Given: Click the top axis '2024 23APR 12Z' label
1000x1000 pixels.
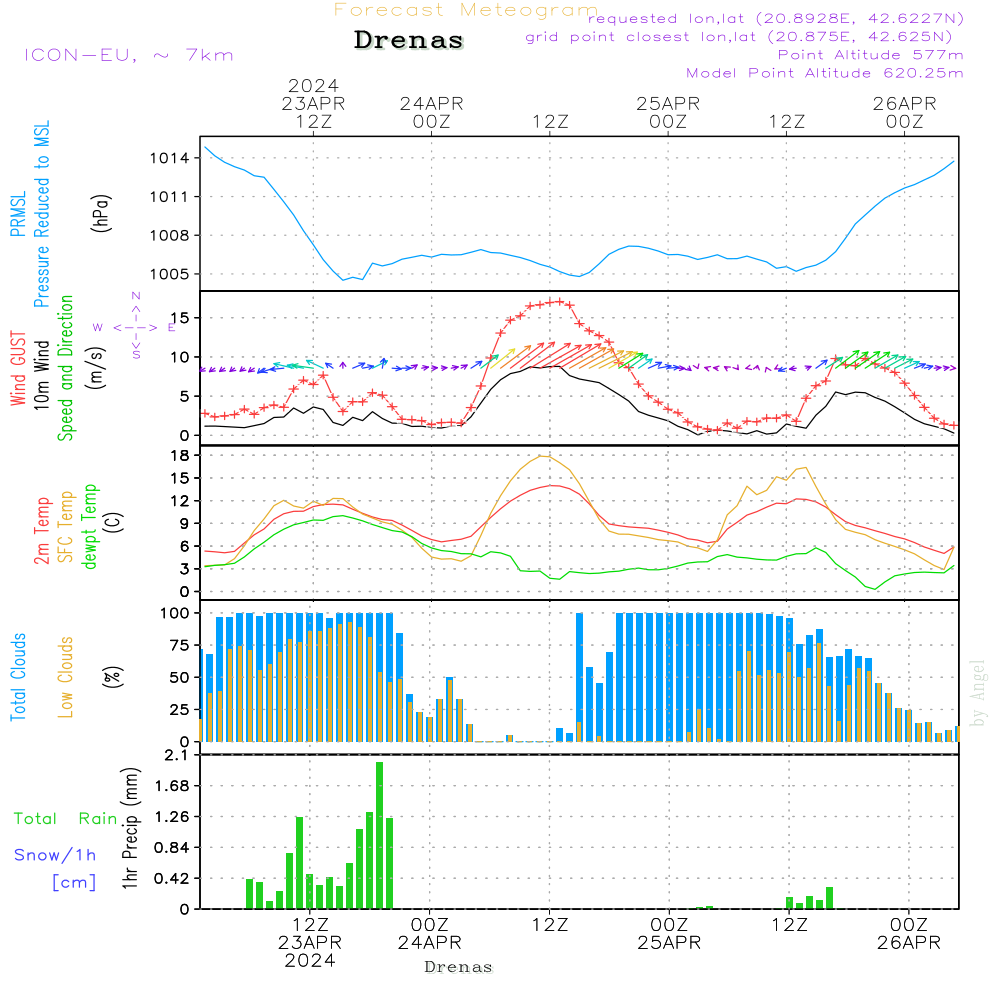Looking at the screenshot, I should point(313,103).
